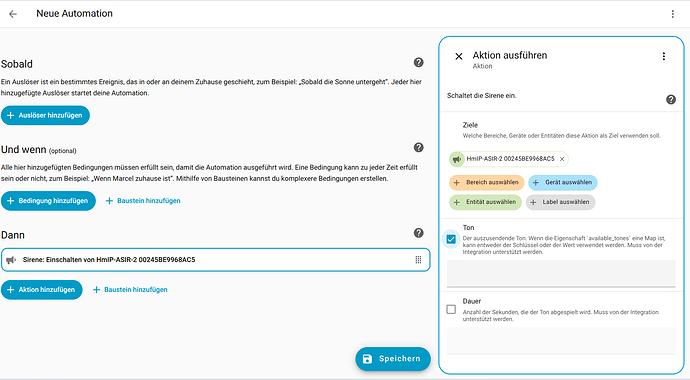Click the Ton input field
690x380 pixels.
click(561, 274)
